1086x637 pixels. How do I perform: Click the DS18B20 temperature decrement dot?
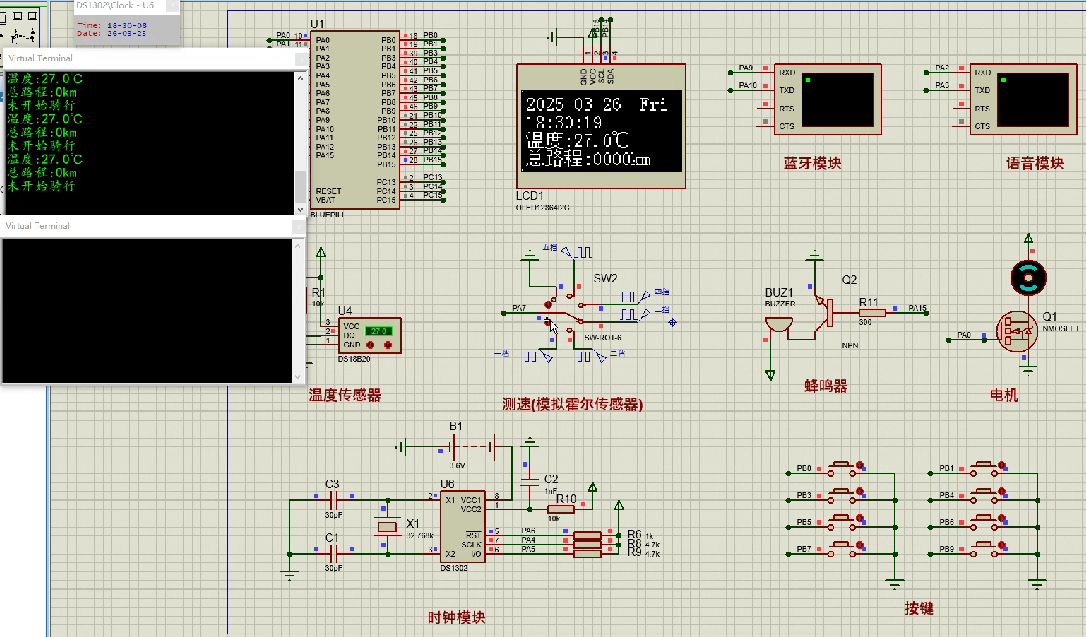[x=372, y=345]
